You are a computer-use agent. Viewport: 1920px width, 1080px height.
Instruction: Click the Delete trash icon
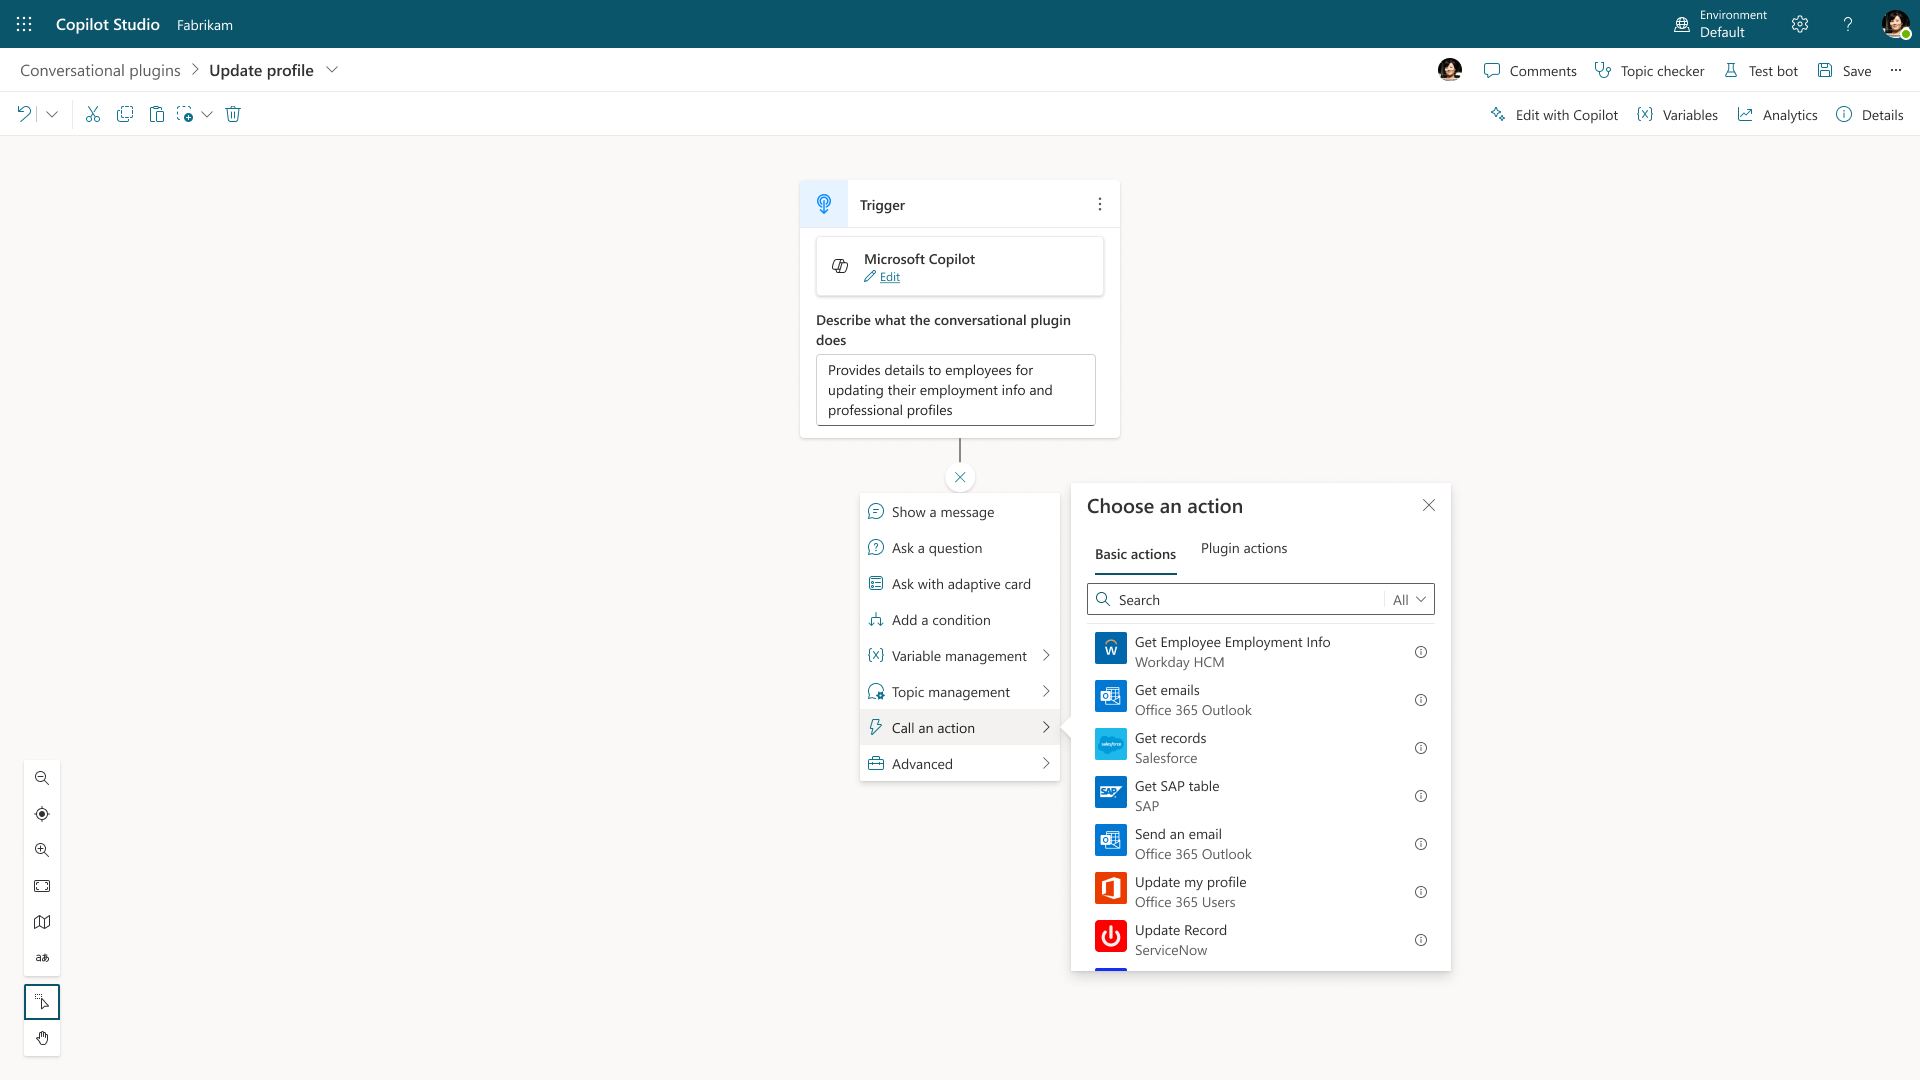pyautogui.click(x=233, y=114)
